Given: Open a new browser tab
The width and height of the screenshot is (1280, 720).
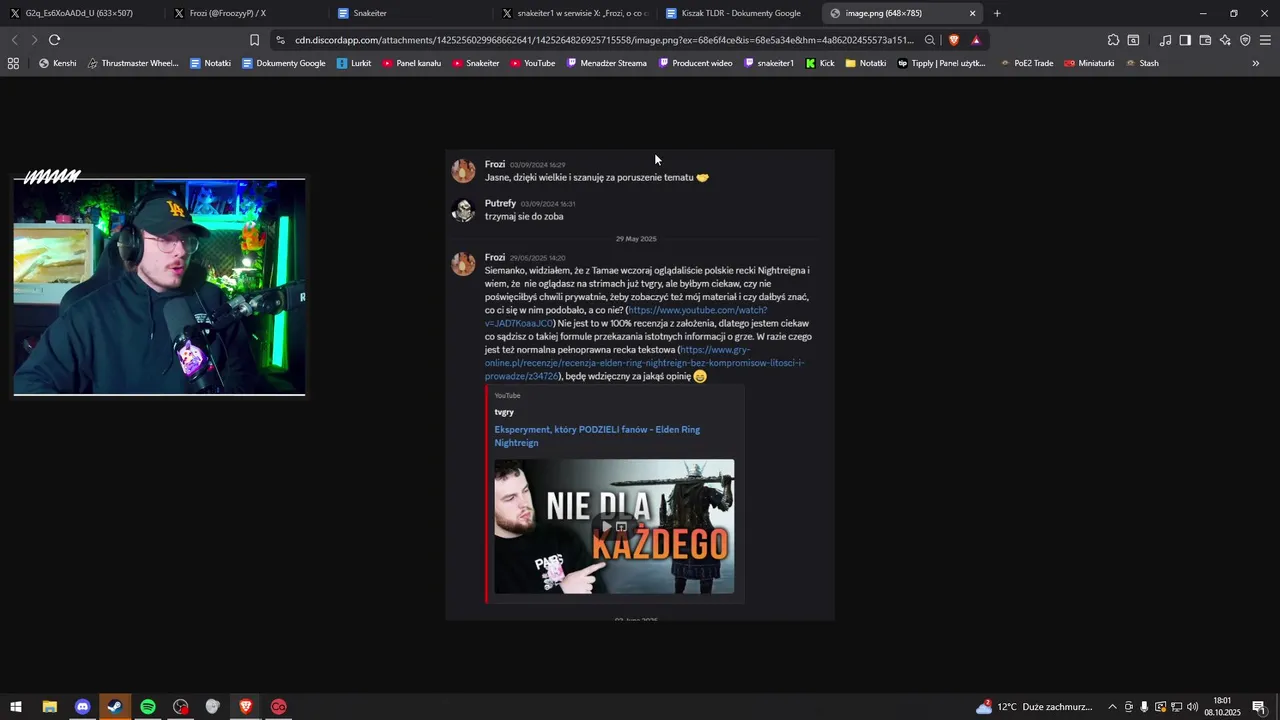Looking at the screenshot, I should tap(997, 13).
